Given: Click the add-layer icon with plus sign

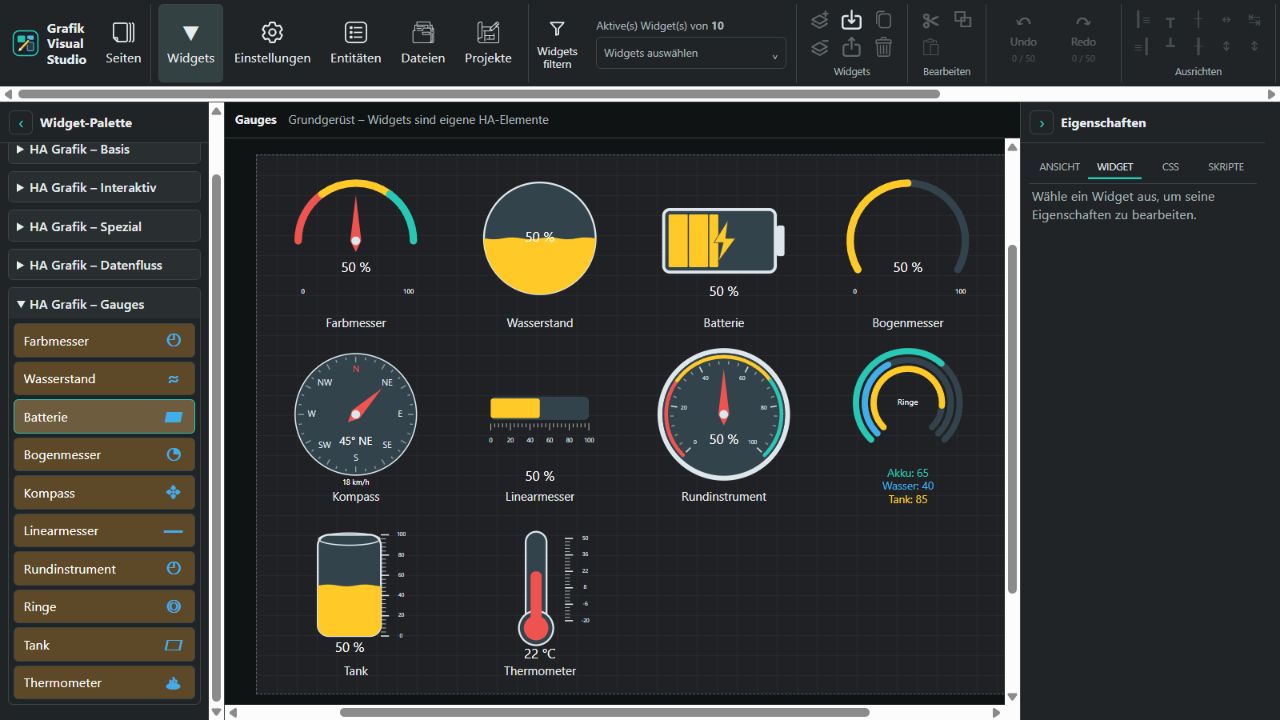Looking at the screenshot, I should point(820,20).
